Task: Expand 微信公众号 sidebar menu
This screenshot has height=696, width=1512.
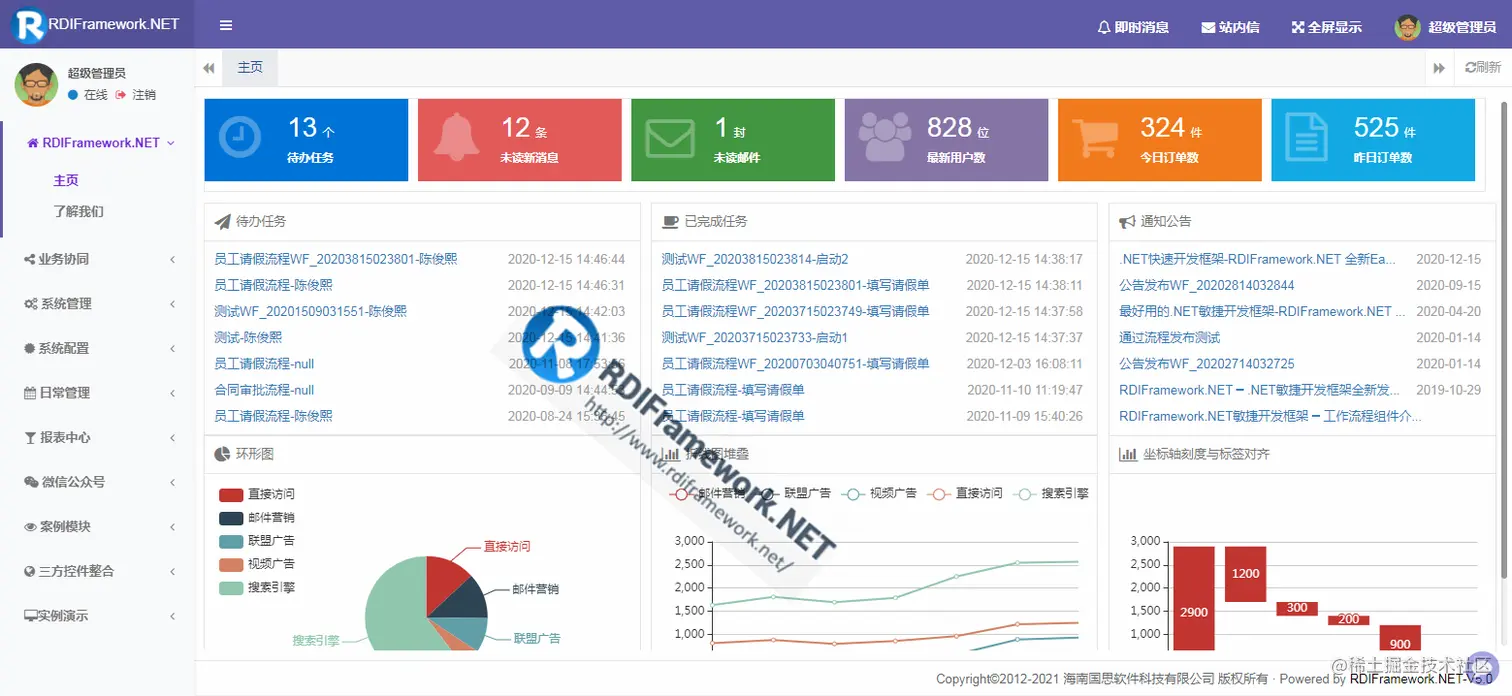Action: pos(98,482)
